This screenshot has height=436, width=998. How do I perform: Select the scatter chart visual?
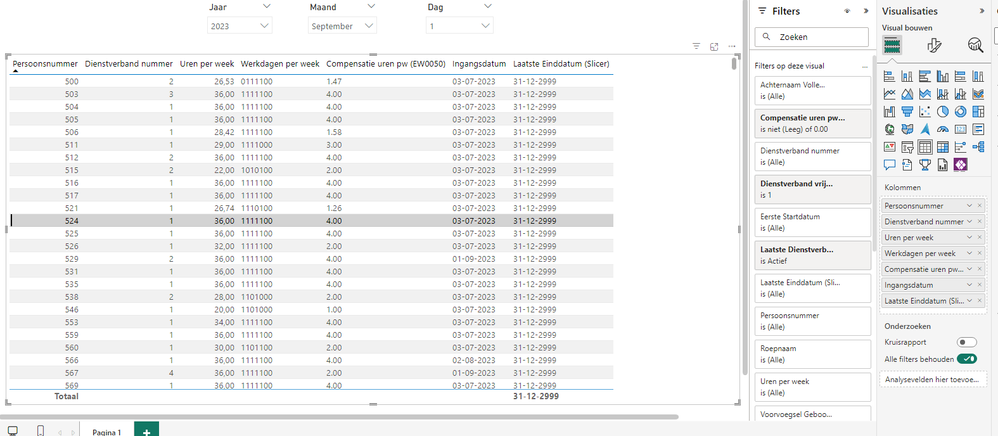pyautogui.click(x=925, y=112)
